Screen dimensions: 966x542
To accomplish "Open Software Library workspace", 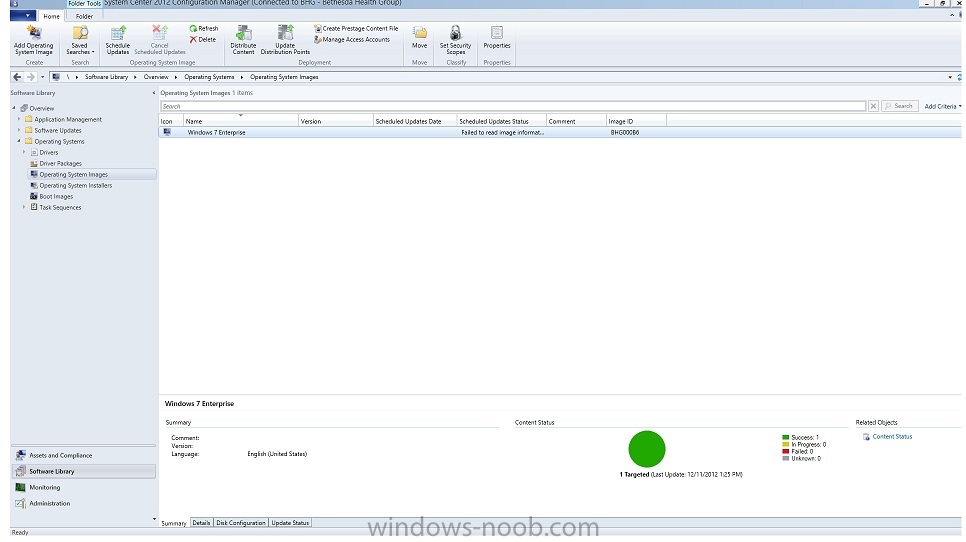I will [83, 471].
